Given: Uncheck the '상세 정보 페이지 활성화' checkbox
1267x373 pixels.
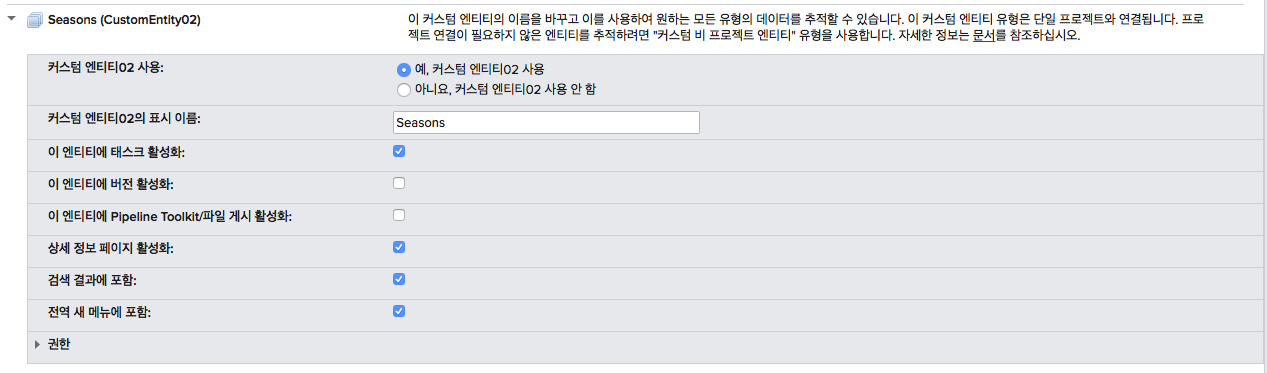Looking at the screenshot, I should pyautogui.click(x=399, y=247).
